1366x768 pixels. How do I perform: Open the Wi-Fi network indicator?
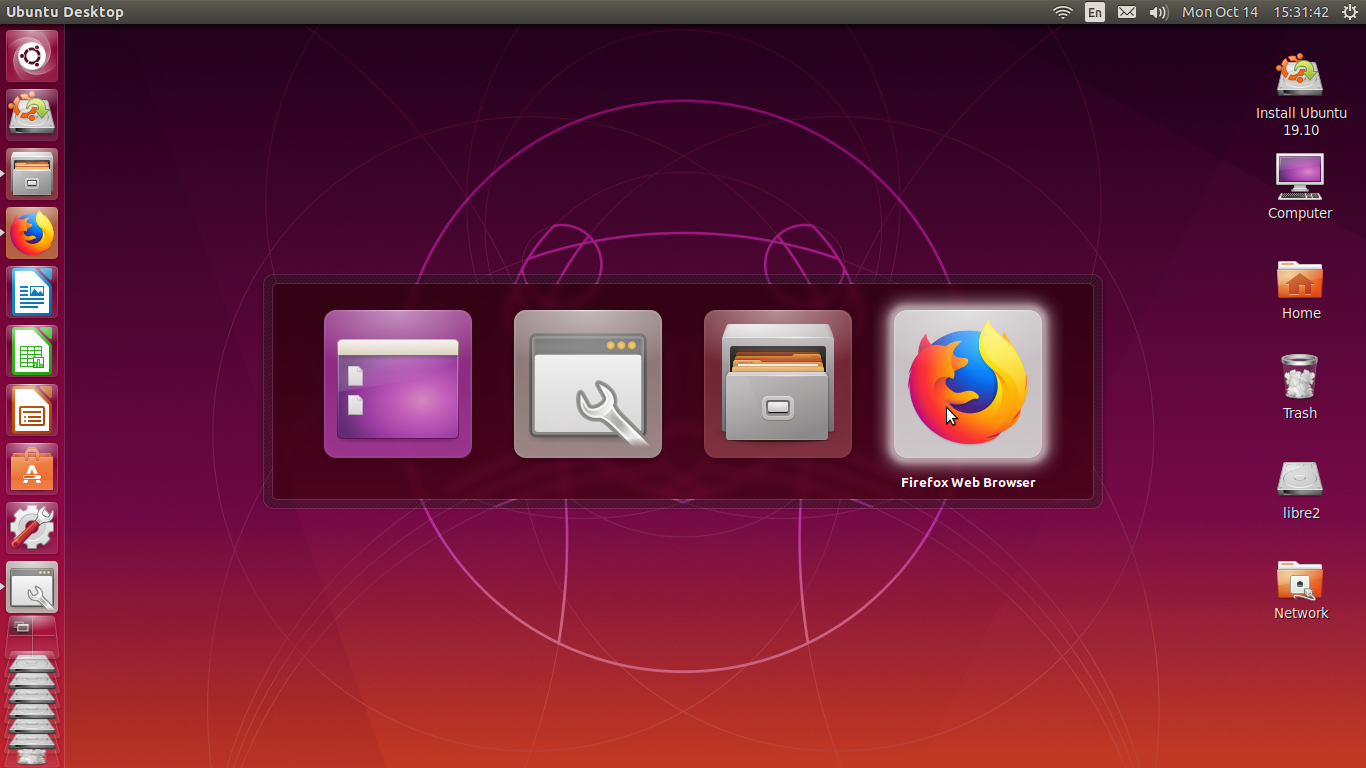coord(1063,12)
